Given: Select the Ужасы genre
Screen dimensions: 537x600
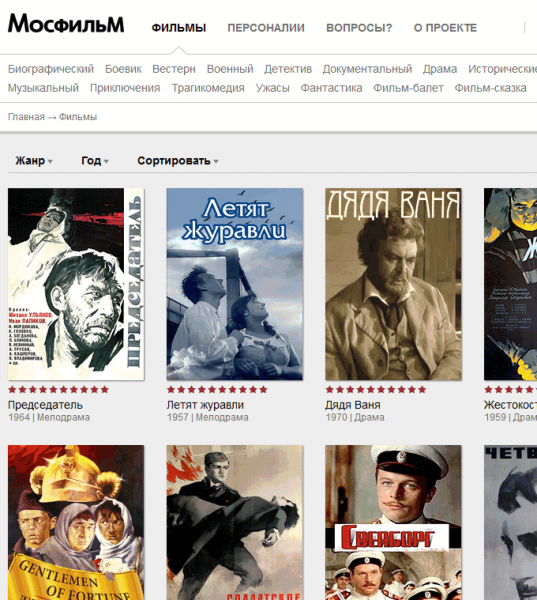Looking at the screenshot, I should (273, 88).
